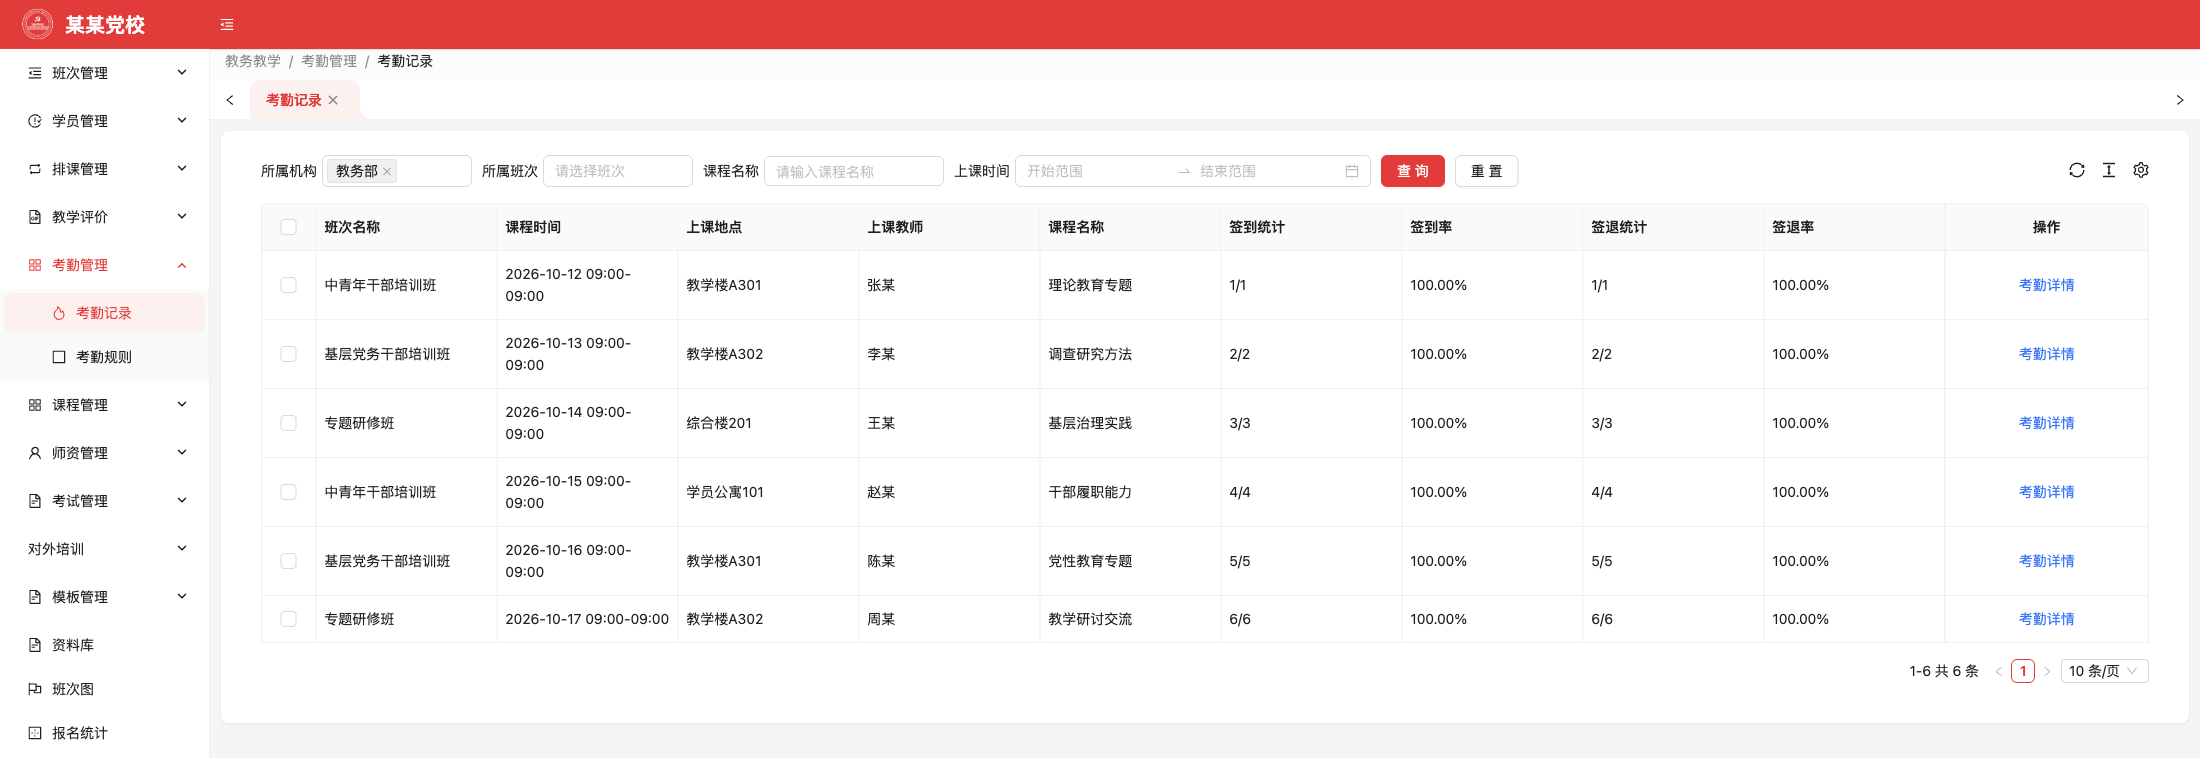This screenshot has height=758, width=2200.
Task: Check the 教学研讨交流 row checkbox
Action: pyautogui.click(x=289, y=619)
